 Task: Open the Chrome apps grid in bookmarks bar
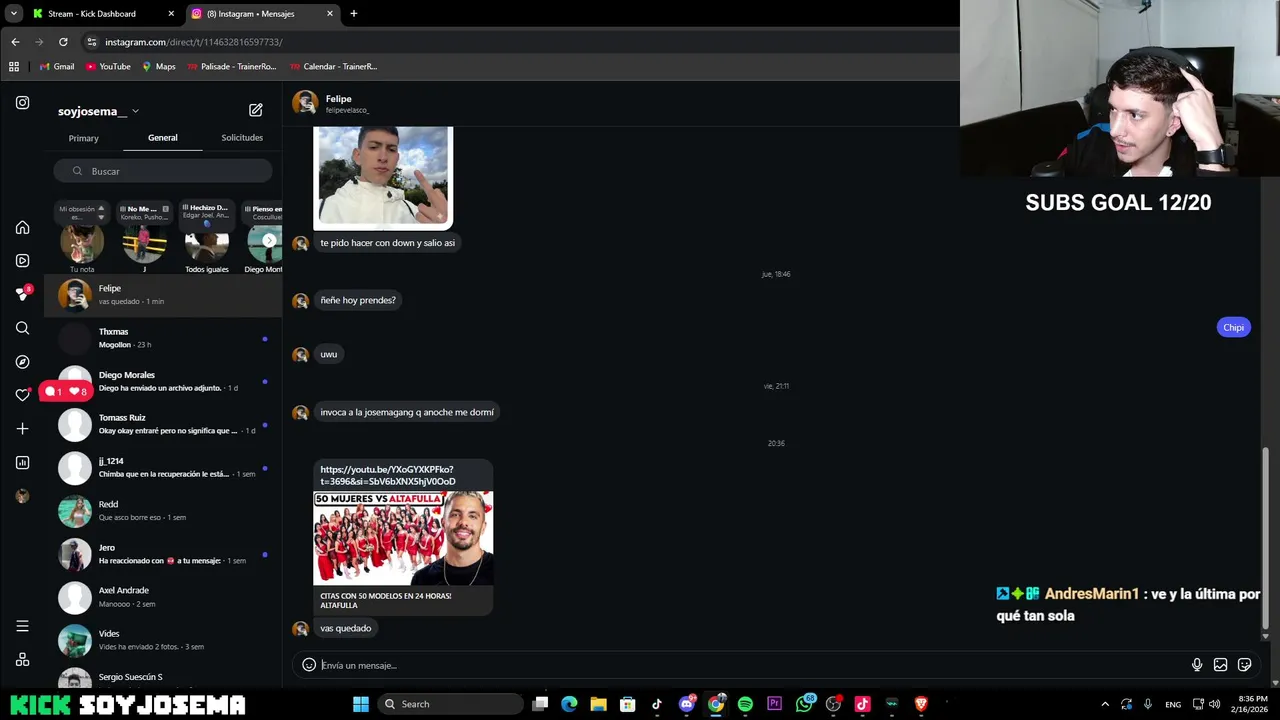click(x=14, y=67)
